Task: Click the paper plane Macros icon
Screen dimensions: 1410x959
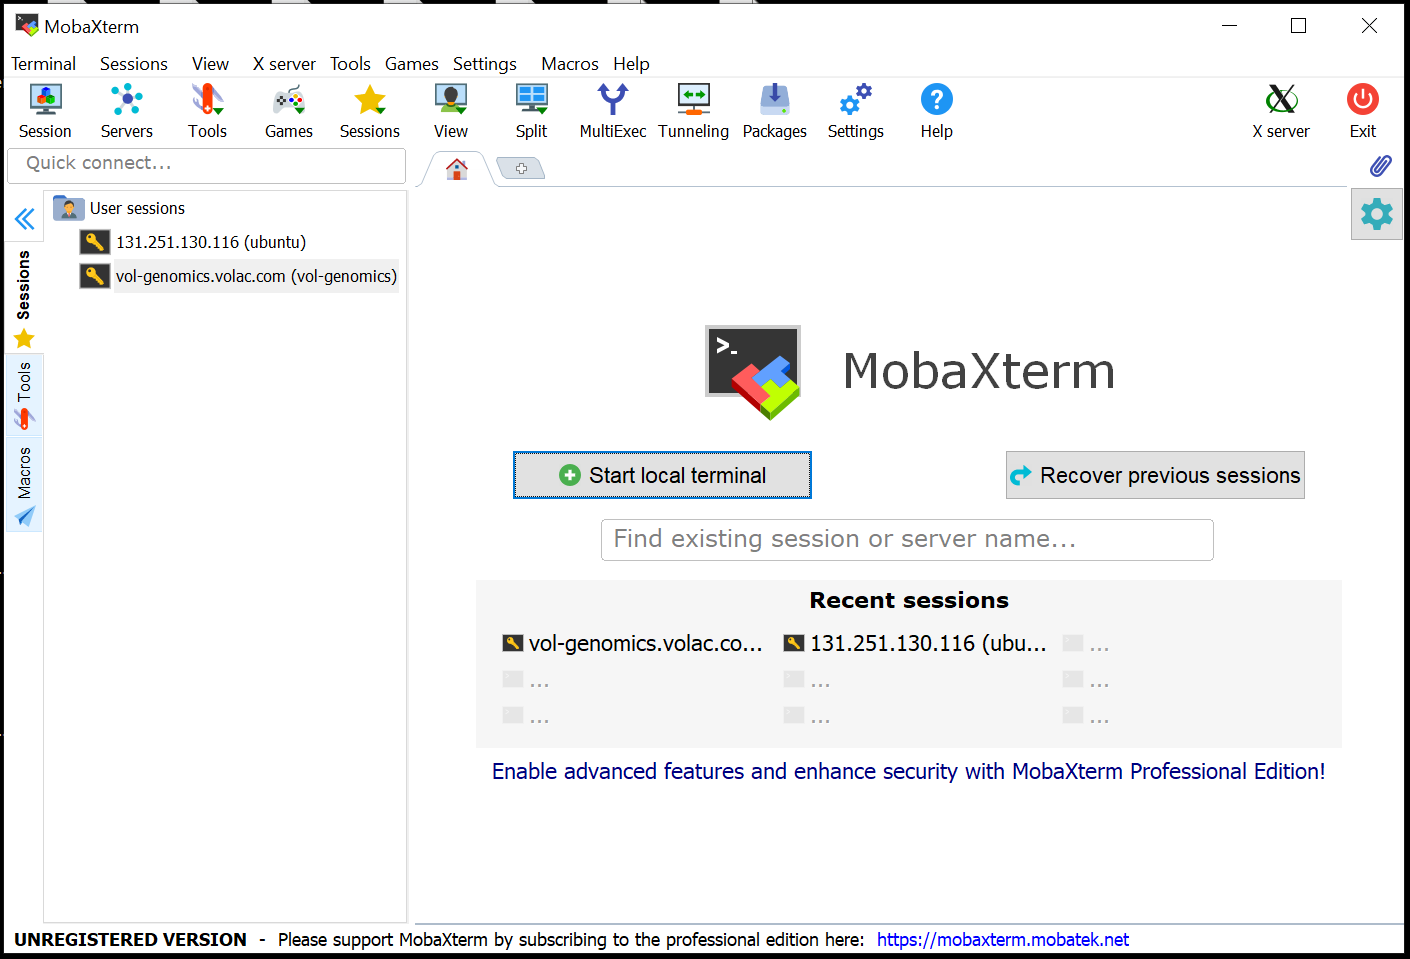Action: coord(24,516)
